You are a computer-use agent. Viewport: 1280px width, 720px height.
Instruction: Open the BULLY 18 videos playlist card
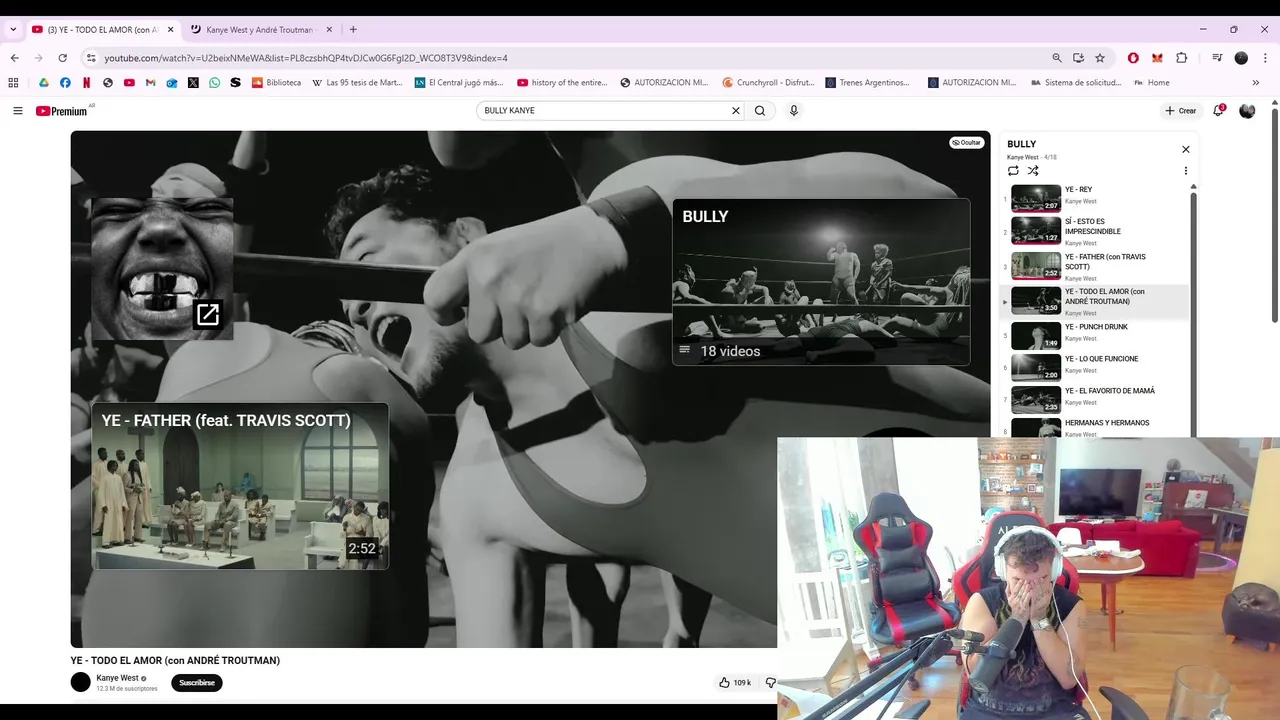pyautogui.click(x=821, y=282)
